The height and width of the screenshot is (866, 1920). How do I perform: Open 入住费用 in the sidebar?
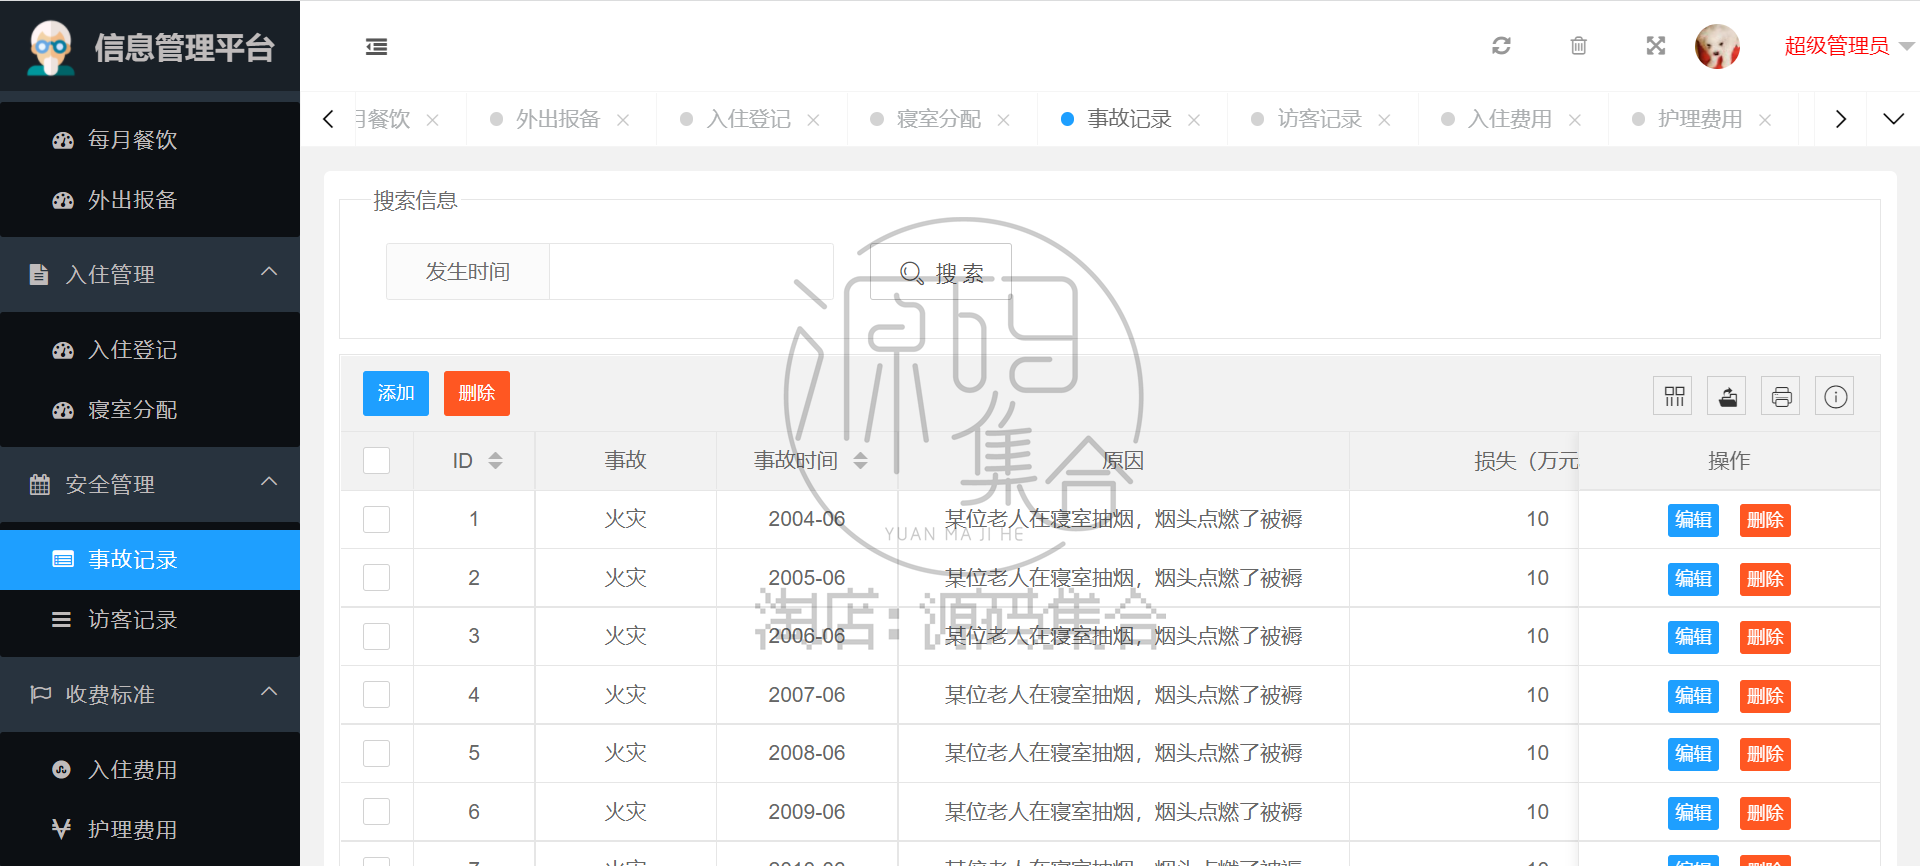150,770
